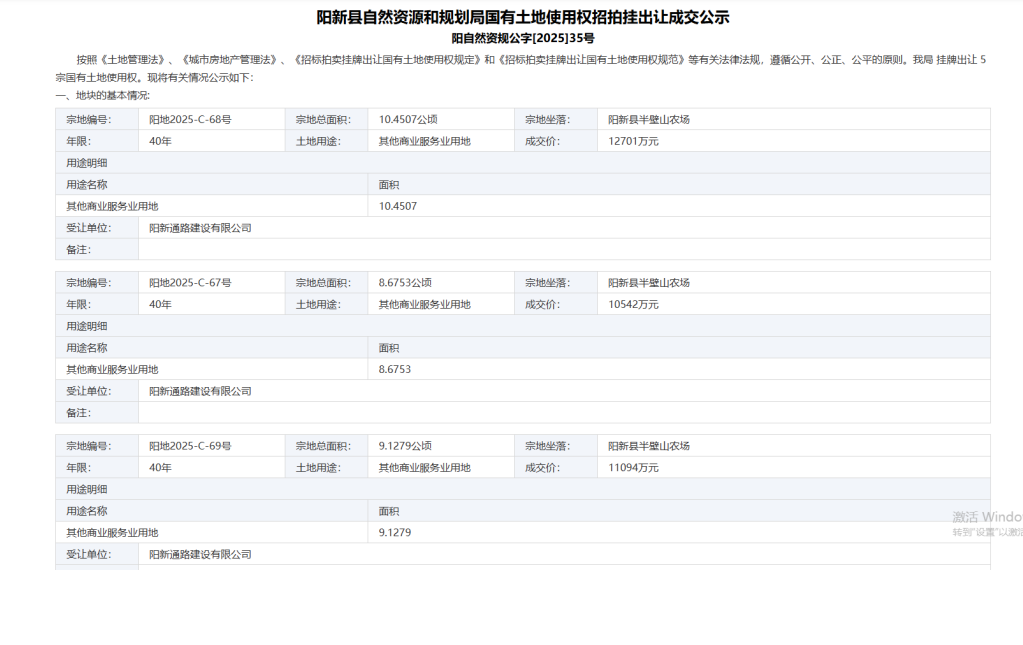Click transaction price 12701万元
The image size is (1023, 645).
(633, 141)
